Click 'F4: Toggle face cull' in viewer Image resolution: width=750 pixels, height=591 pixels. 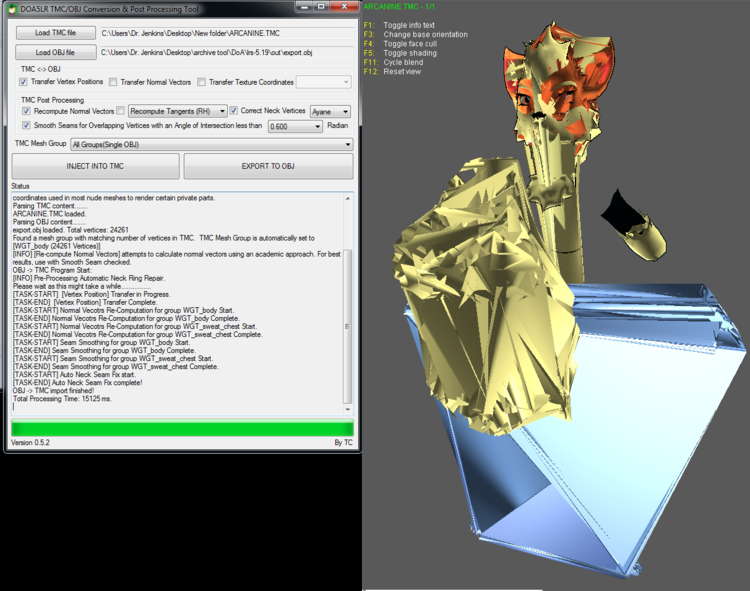pyautogui.click(x=400, y=44)
